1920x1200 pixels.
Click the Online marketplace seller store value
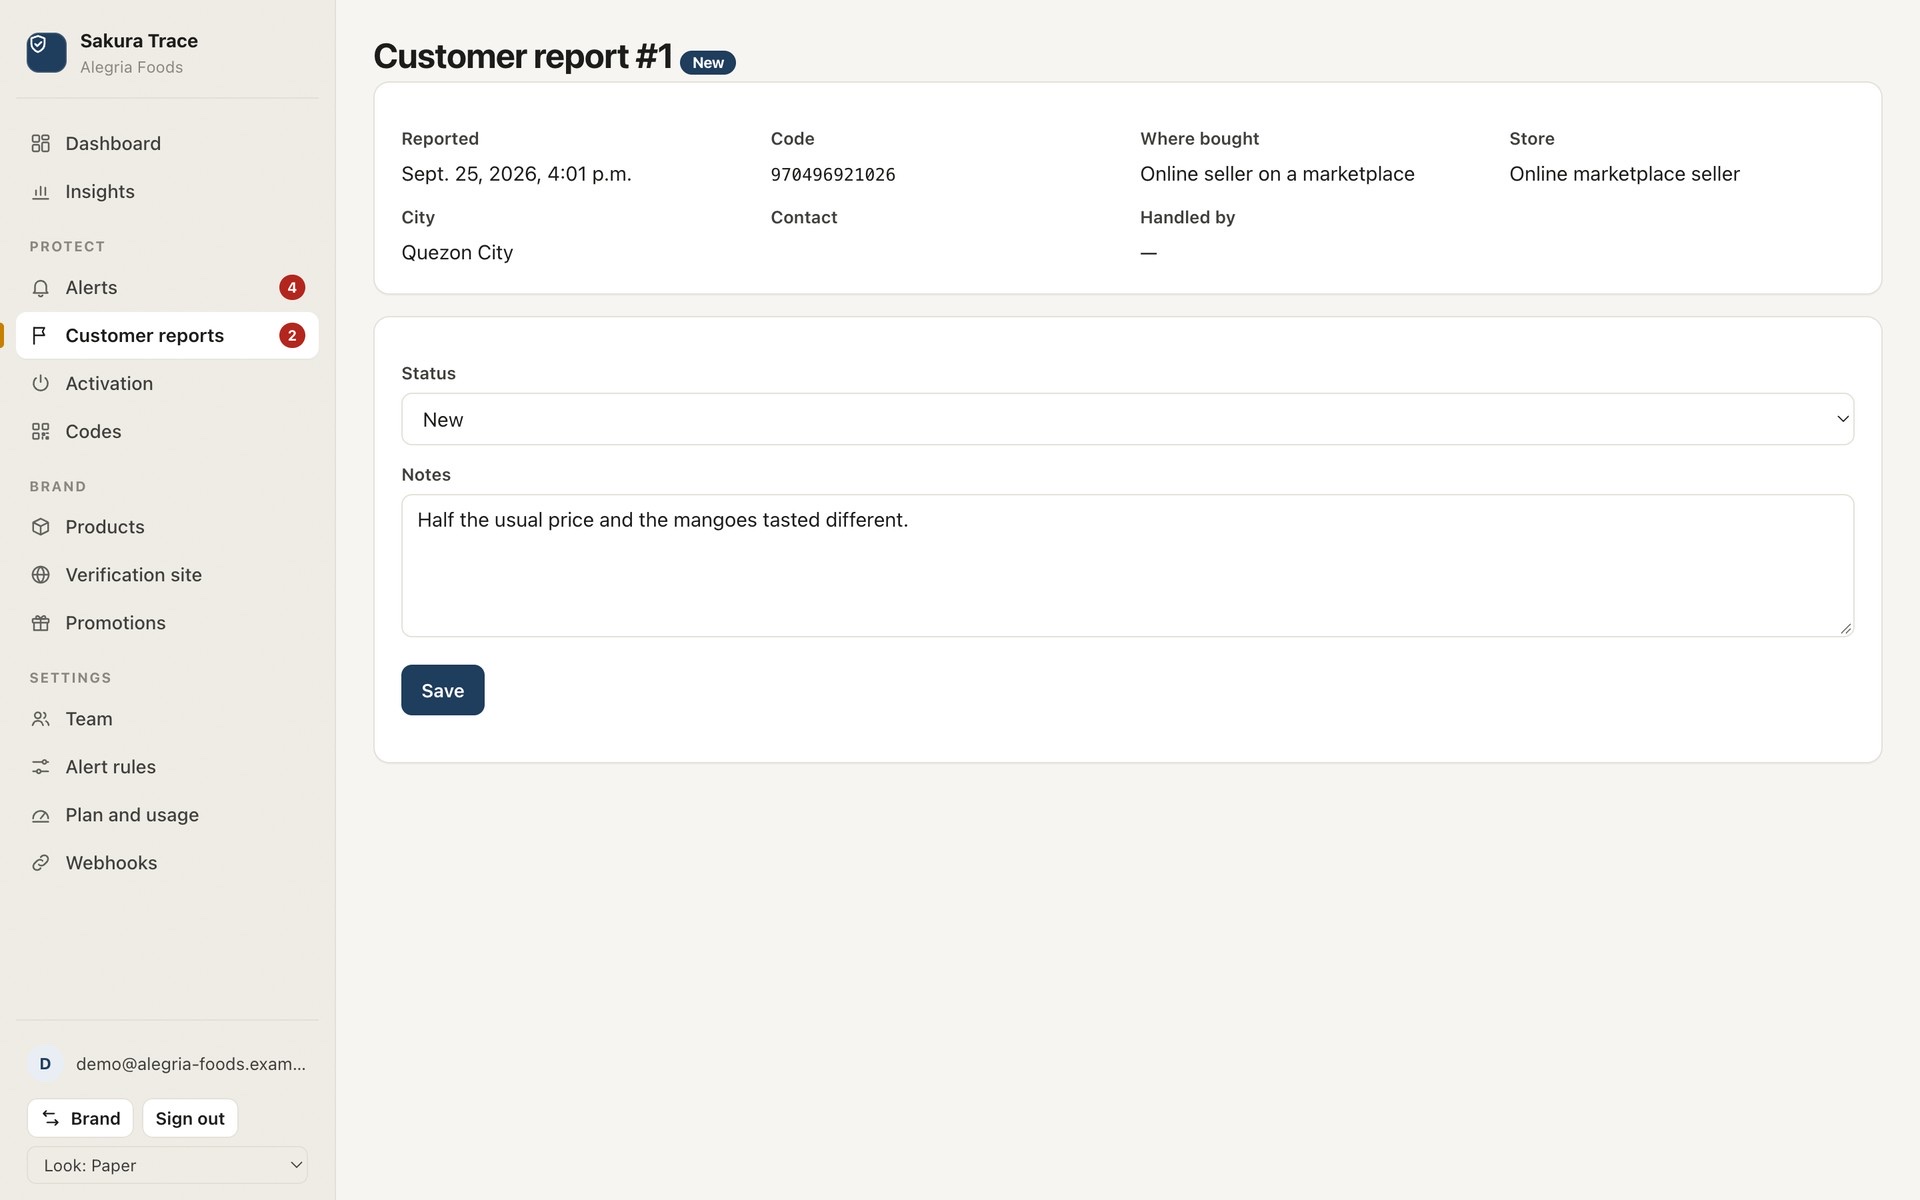(x=1624, y=174)
